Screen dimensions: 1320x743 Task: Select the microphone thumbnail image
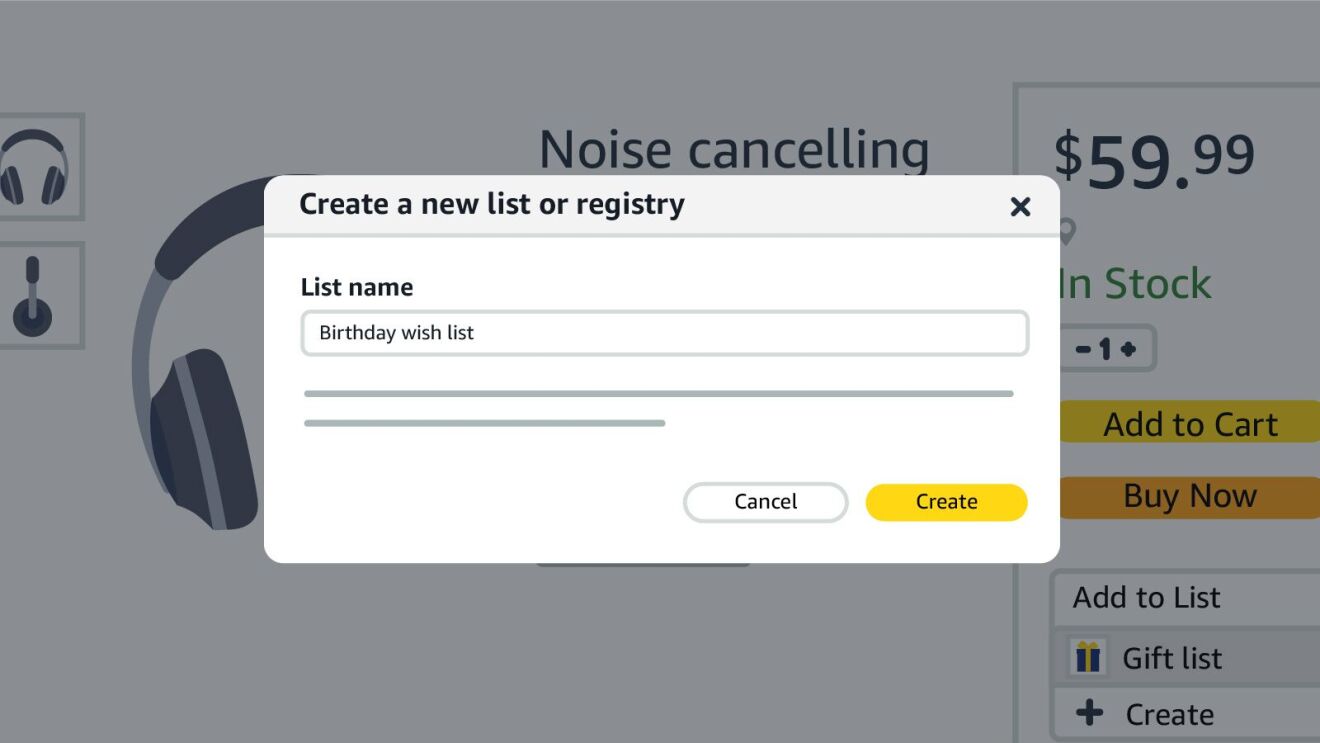(32, 297)
